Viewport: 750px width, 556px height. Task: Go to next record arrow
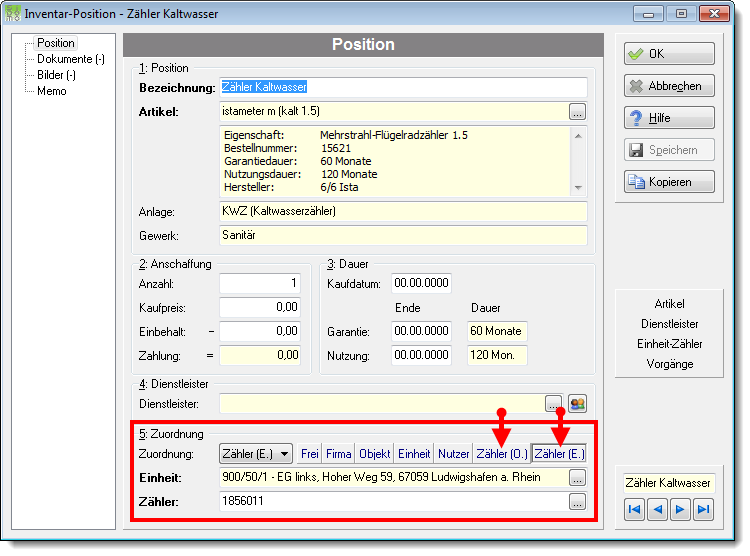(680, 509)
